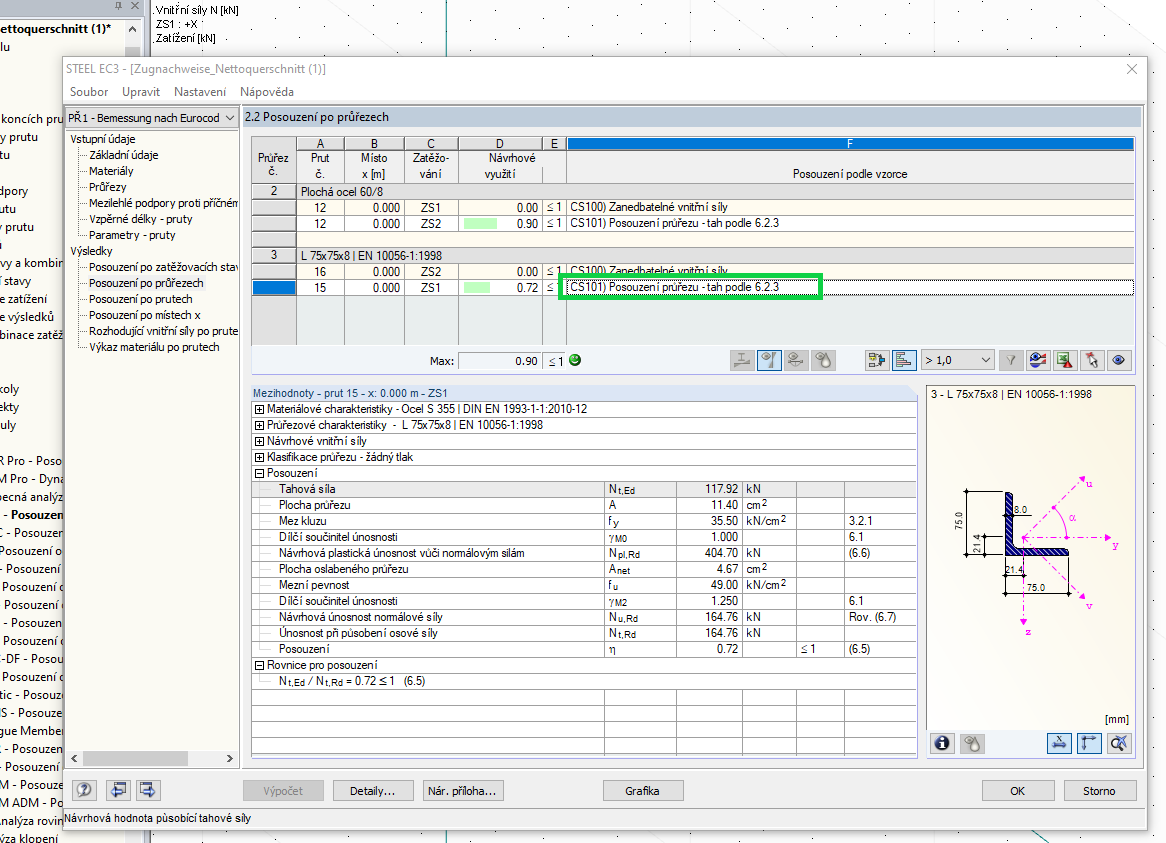Screen dimensions: 1166x843
Task: Collapse Rovnice pro posouzení section
Action: pos(259,665)
